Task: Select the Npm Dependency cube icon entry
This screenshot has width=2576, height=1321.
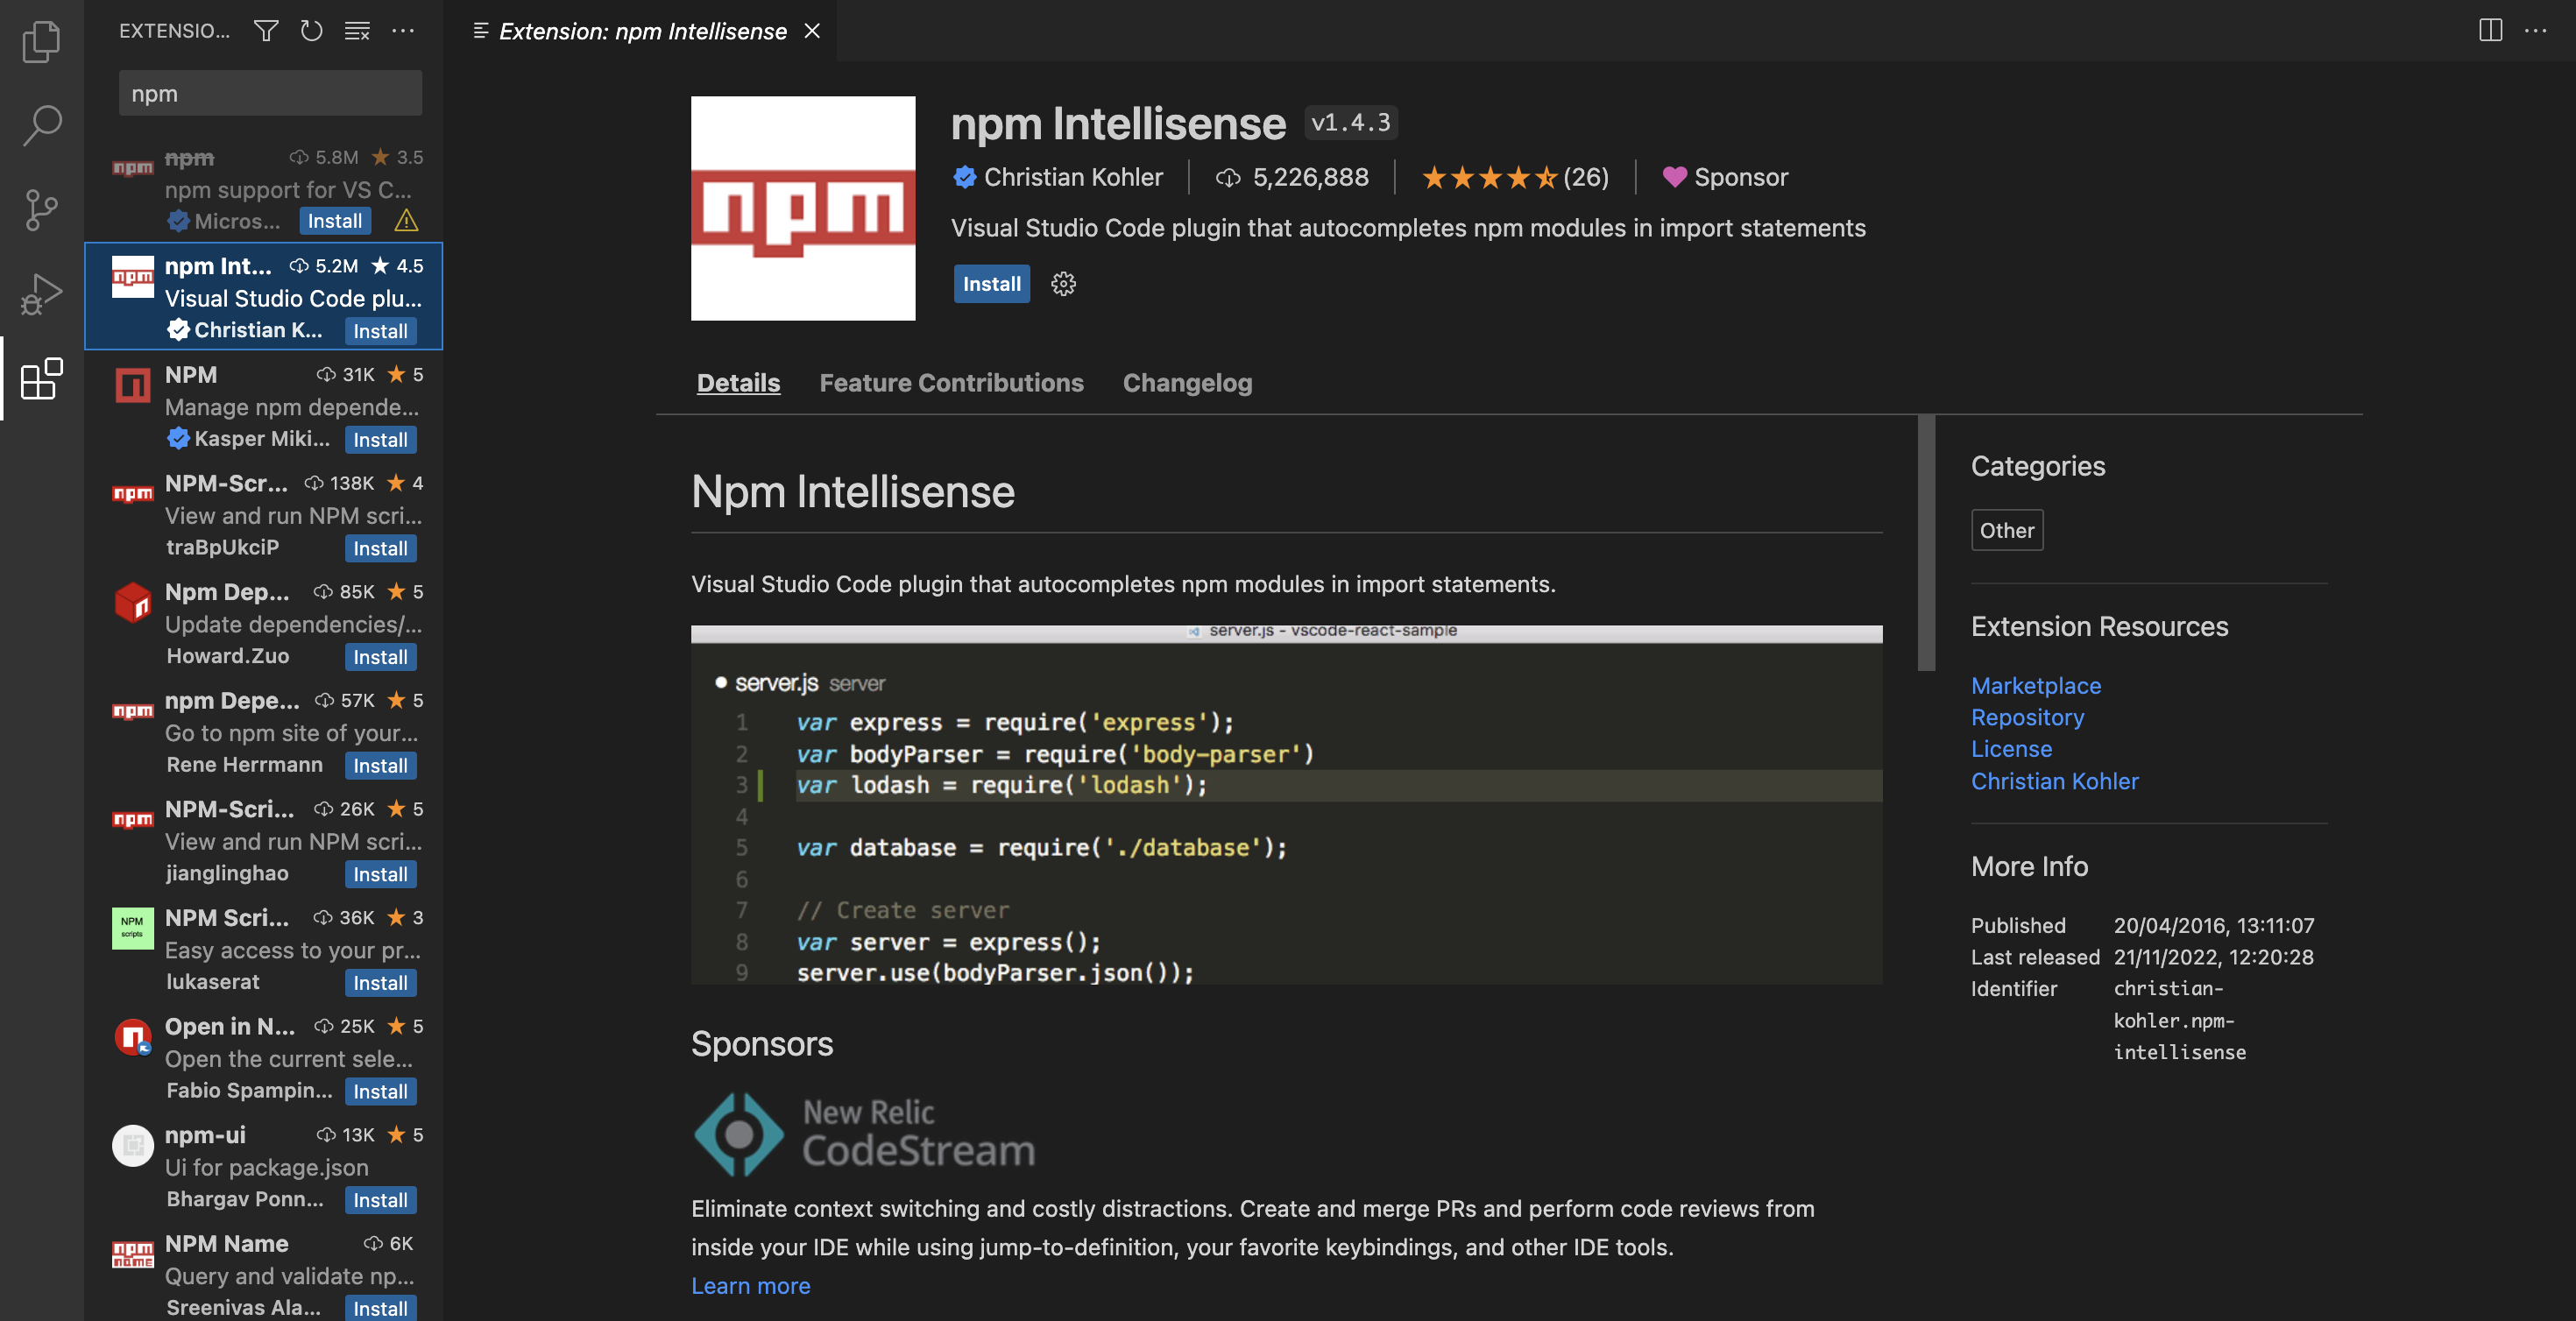Action: (x=132, y=603)
